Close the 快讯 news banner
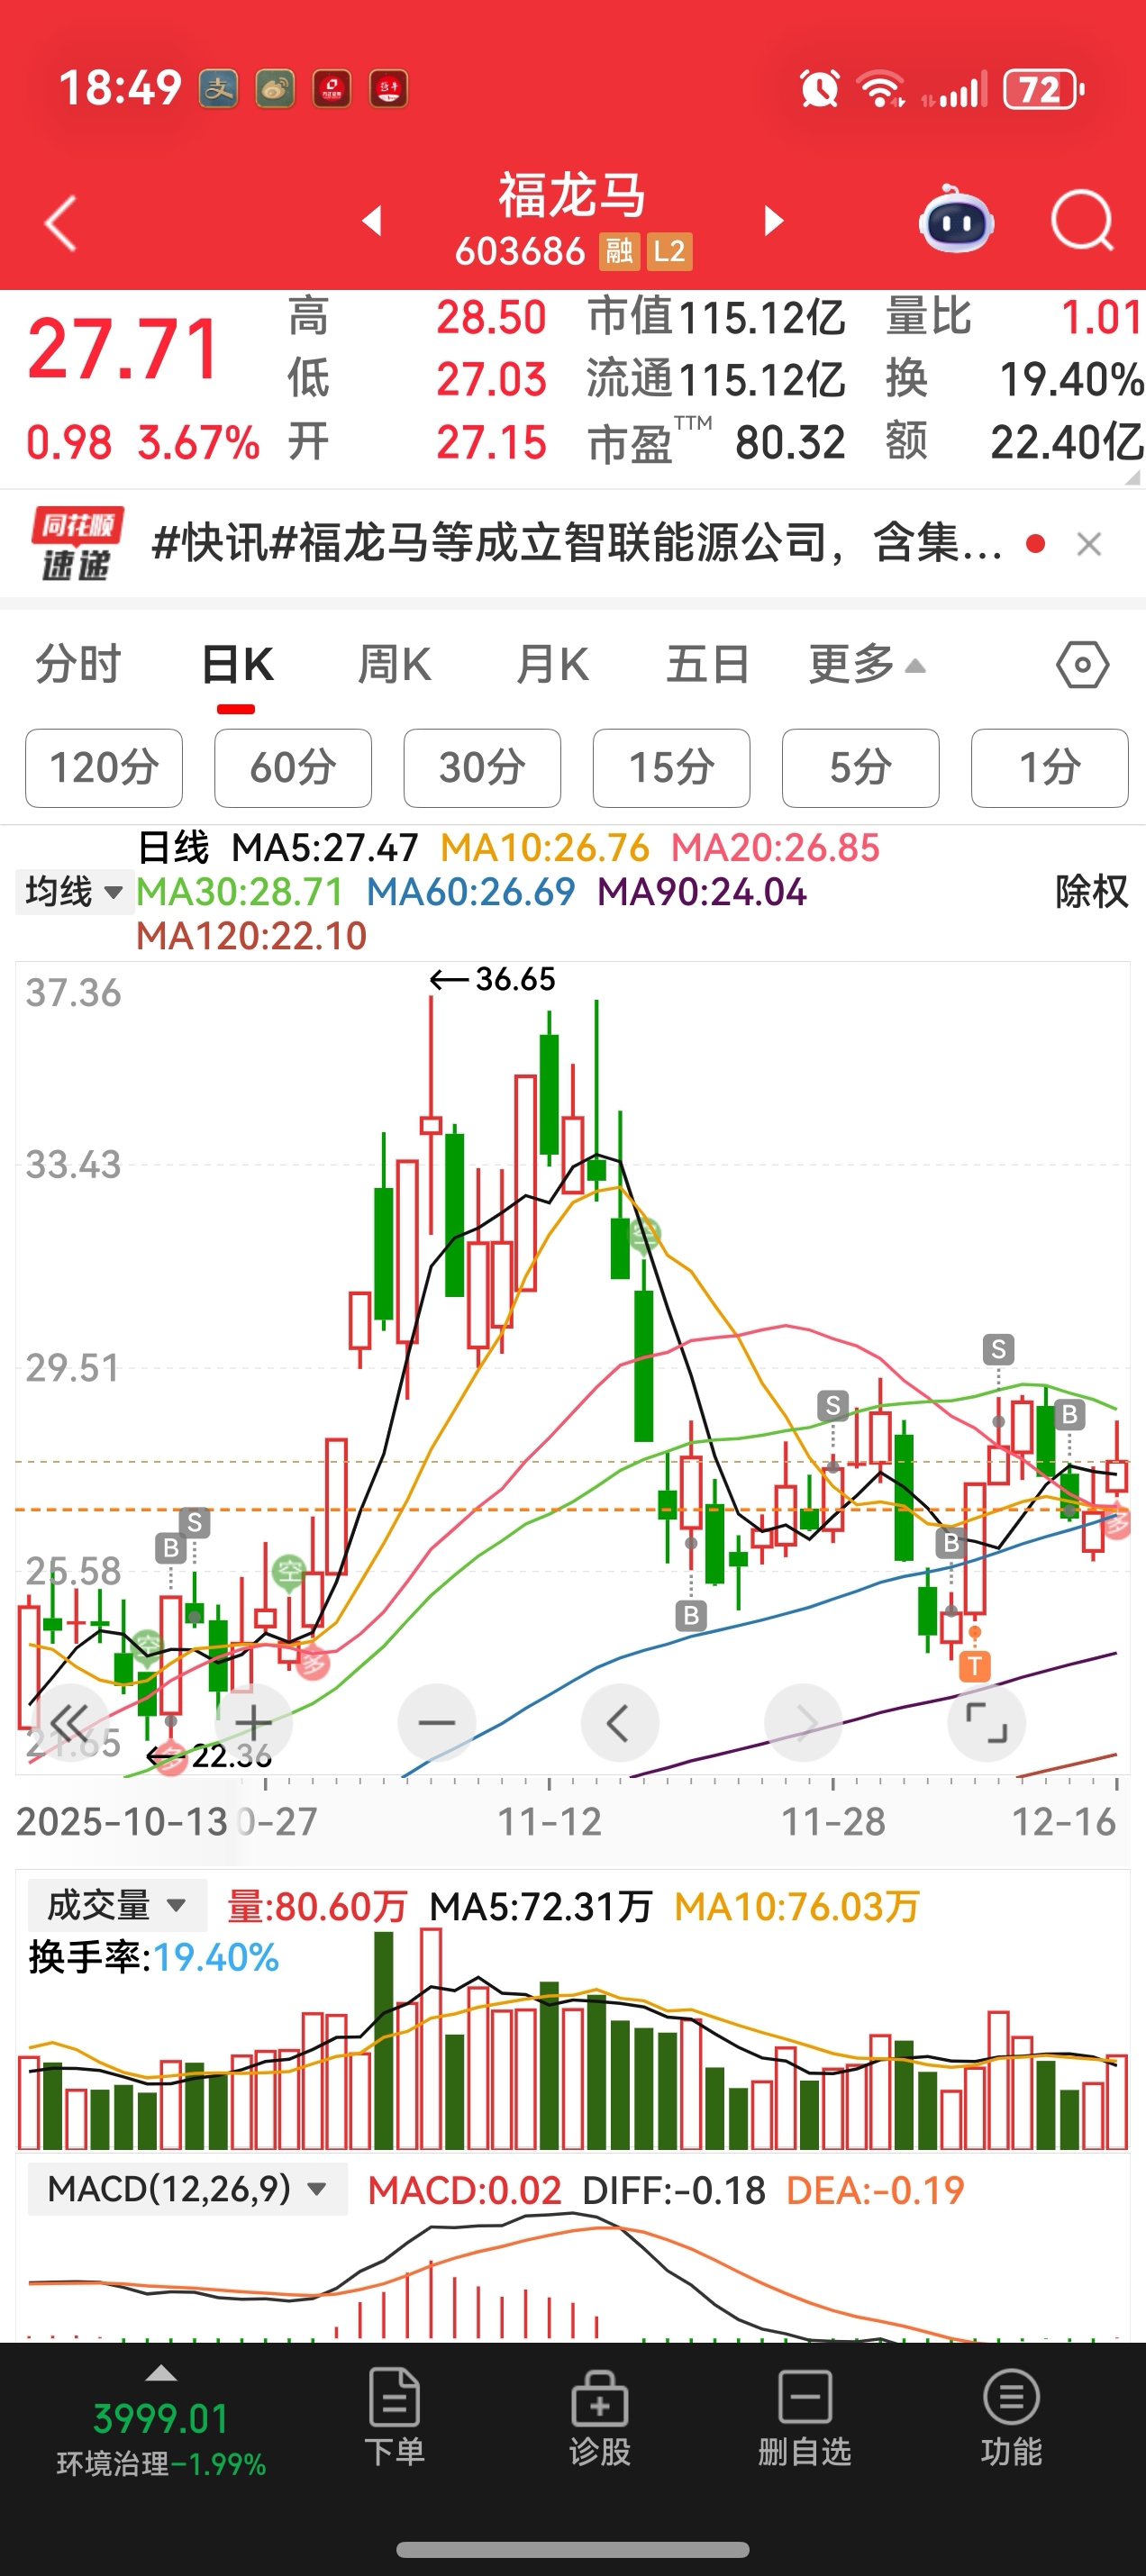This screenshot has height=2576, width=1146. coord(1089,544)
